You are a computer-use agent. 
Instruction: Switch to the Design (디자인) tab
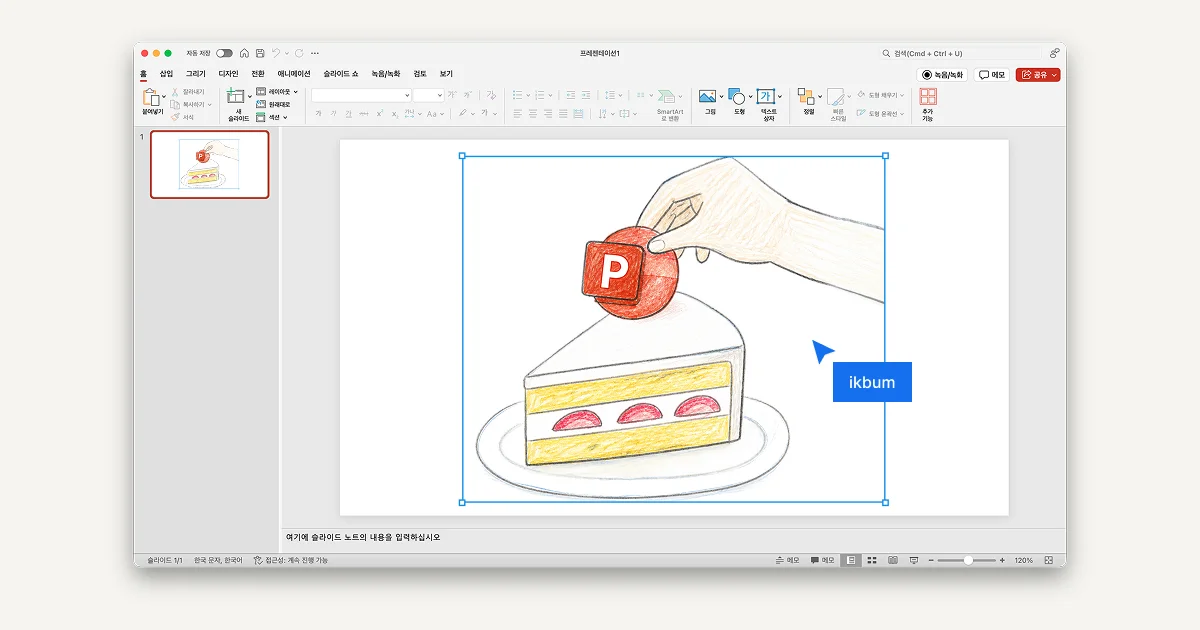pyautogui.click(x=228, y=74)
